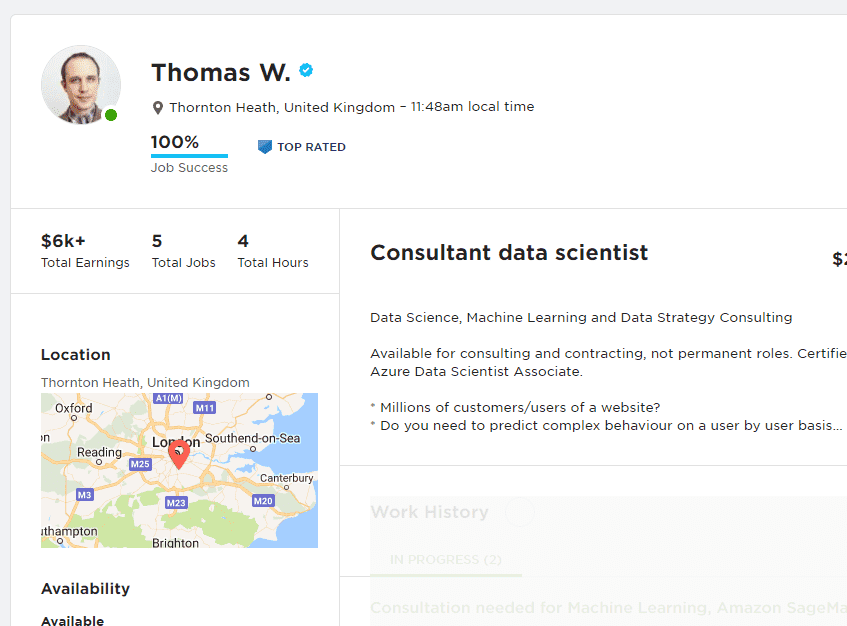Image resolution: width=847 pixels, height=626 pixels.
Task: Open Thomas W.'s profile photo
Action: [80, 85]
